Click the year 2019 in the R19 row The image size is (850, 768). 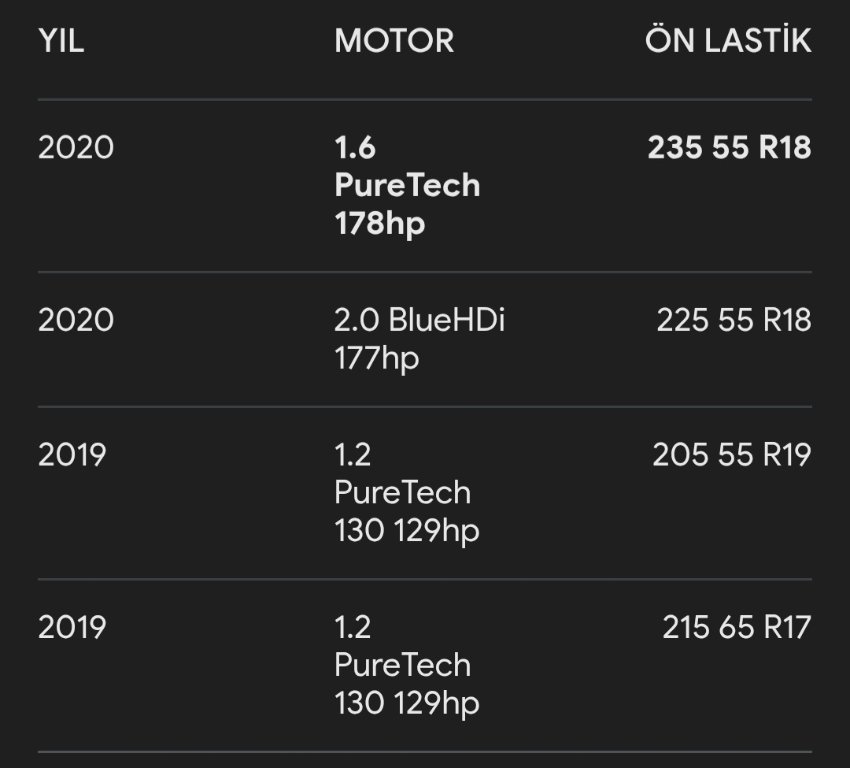pos(72,455)
